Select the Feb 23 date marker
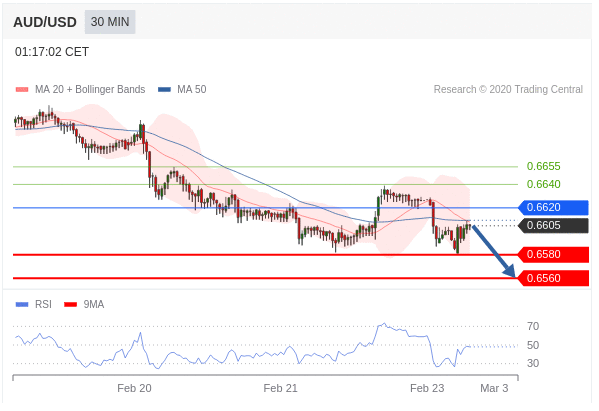 [x=427, y=388]
